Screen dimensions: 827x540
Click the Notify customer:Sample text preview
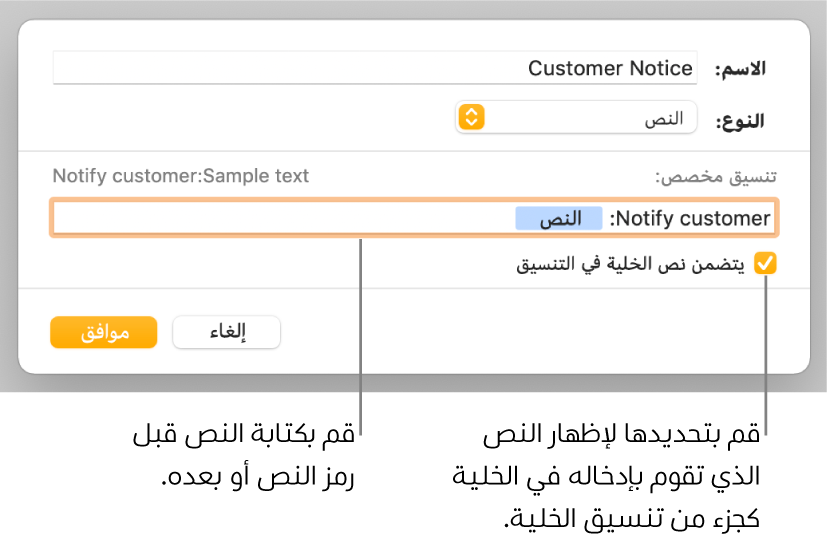(180, 177)
